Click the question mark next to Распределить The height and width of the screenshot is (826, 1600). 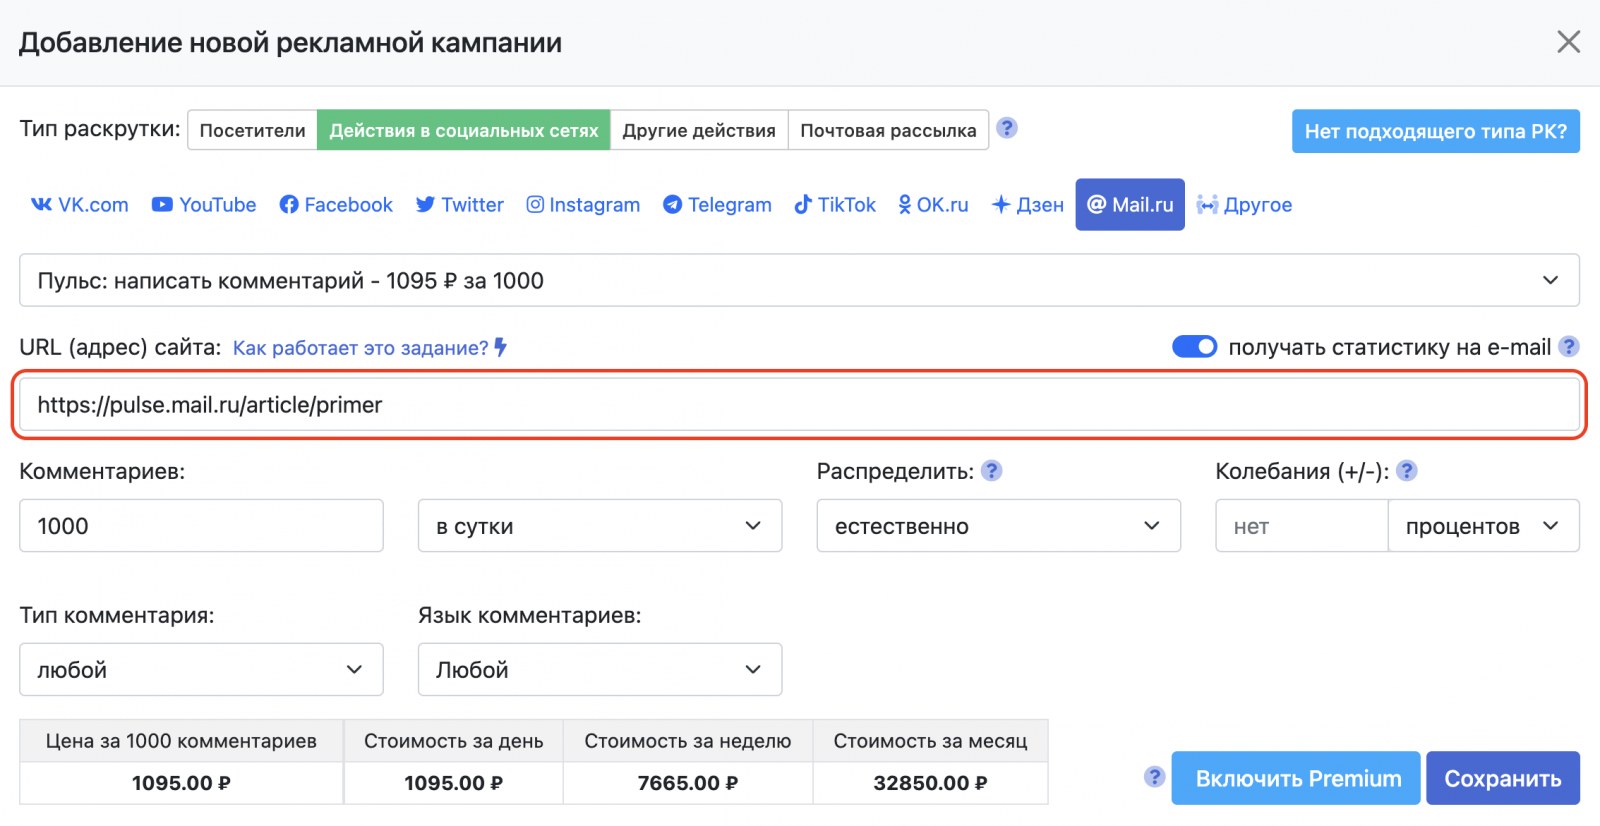pos(991,470)
